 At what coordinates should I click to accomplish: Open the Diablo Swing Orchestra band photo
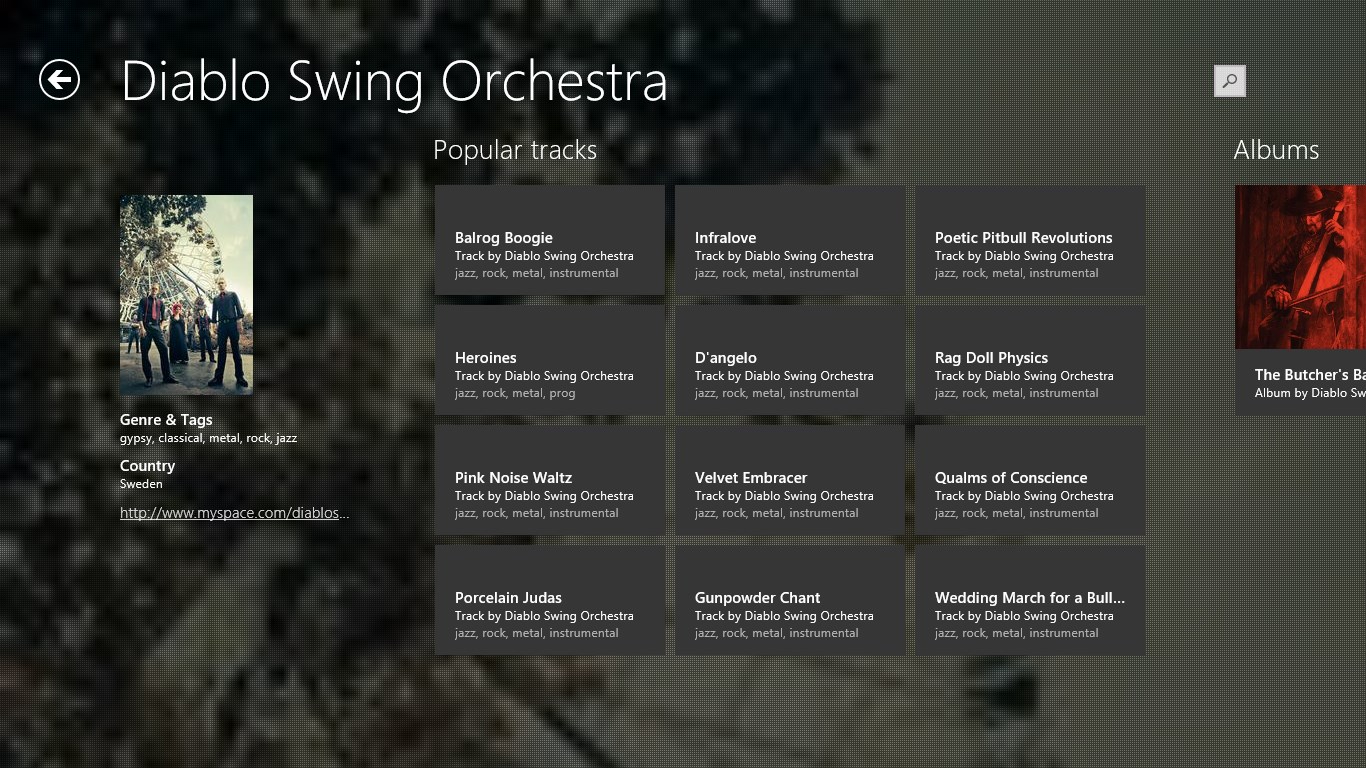[186, 294]
